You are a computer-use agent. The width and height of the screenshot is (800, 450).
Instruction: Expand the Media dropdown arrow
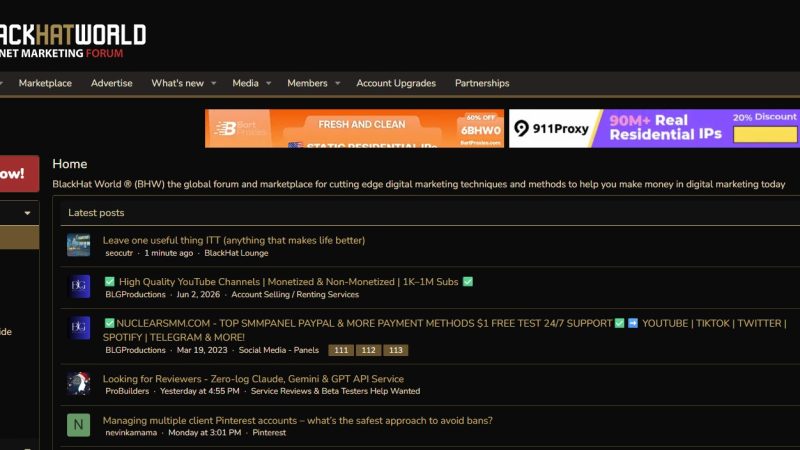268,83
